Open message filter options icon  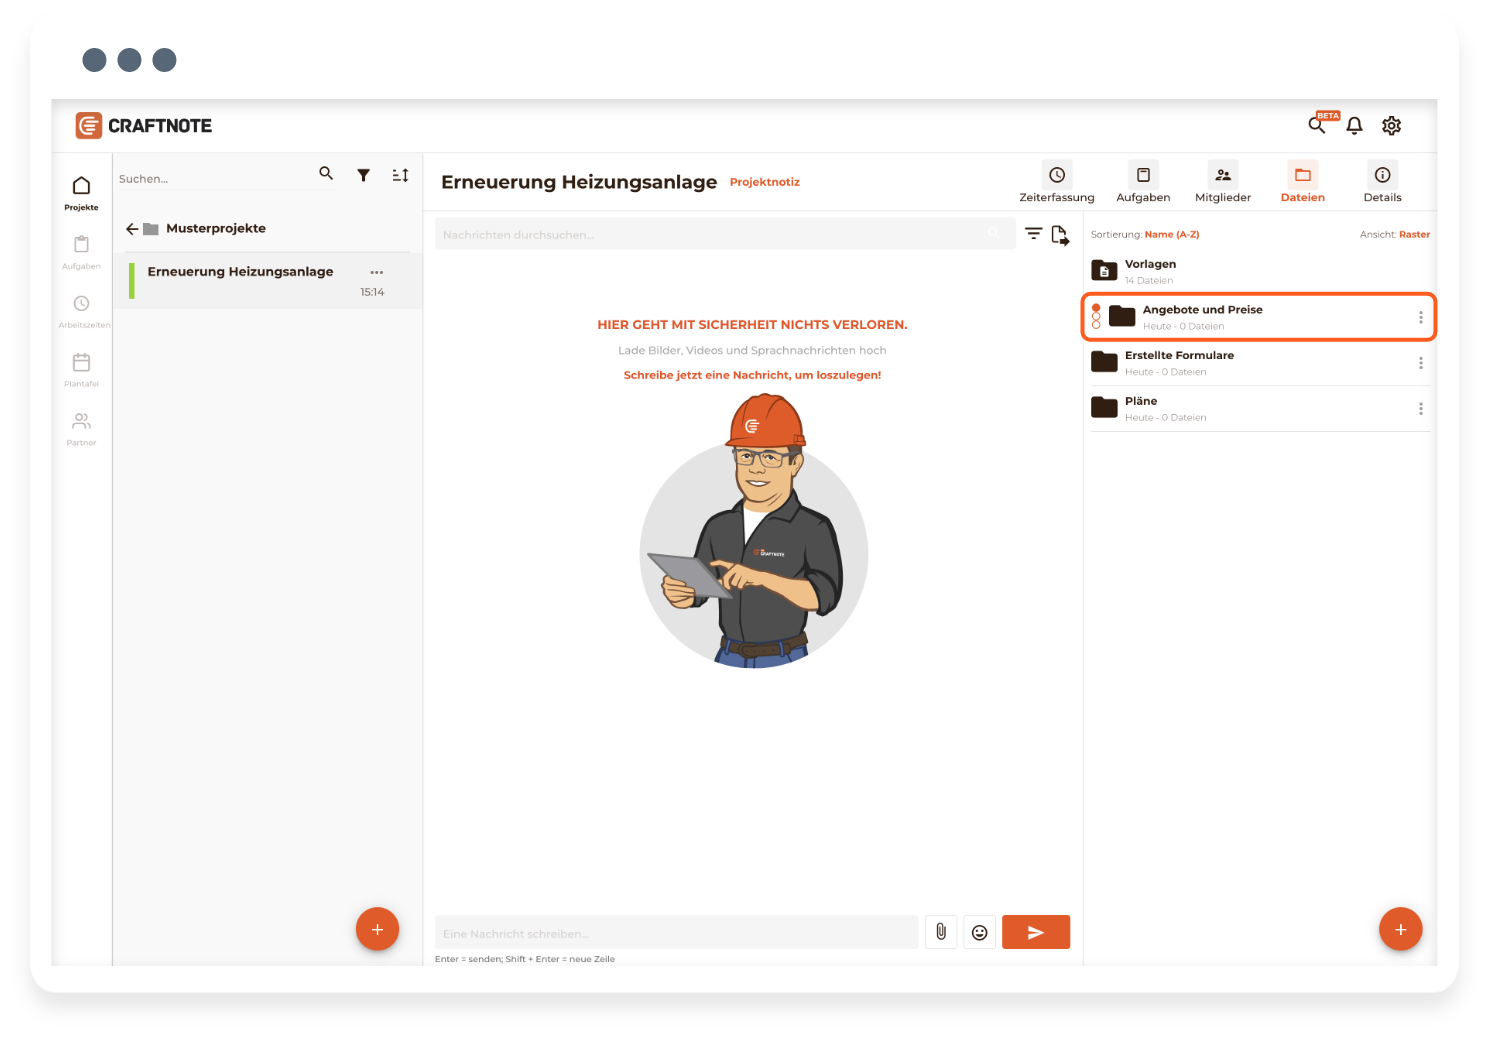pyautogui.click(x=1033, y=234)
